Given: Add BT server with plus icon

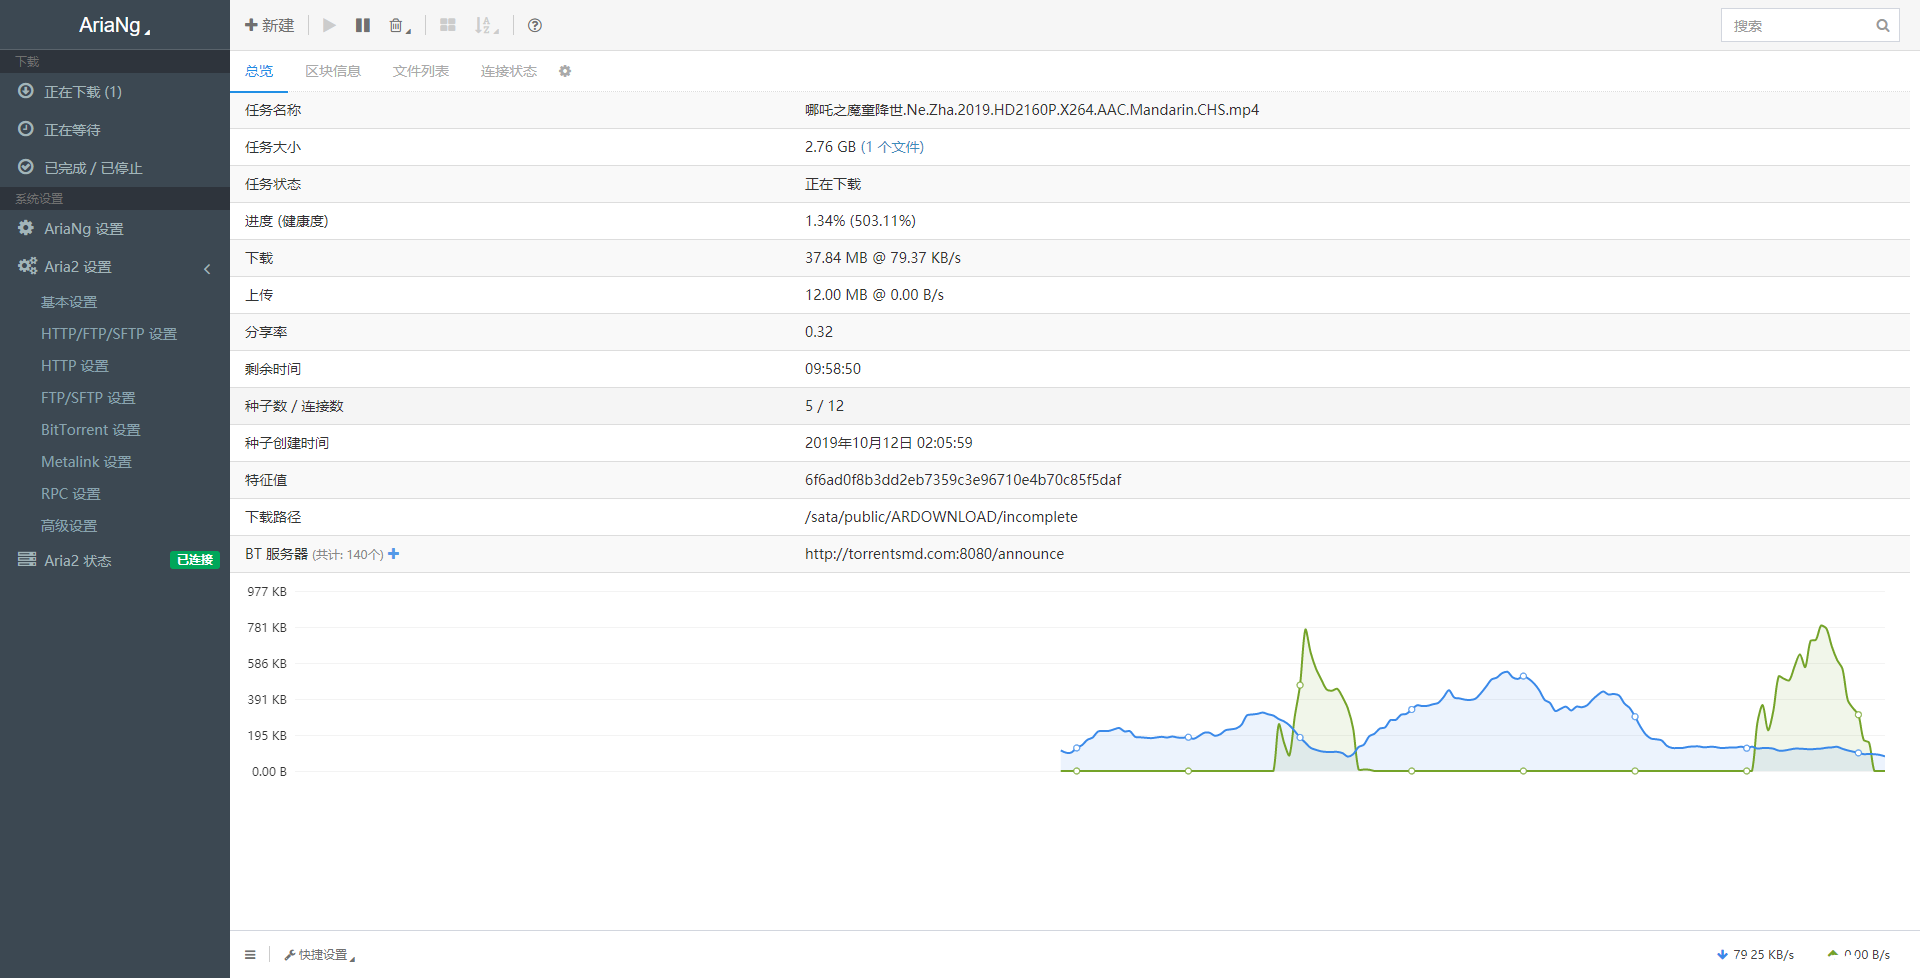Looking at the screenshot, I should pyautogui.click(x=394, y=554).
